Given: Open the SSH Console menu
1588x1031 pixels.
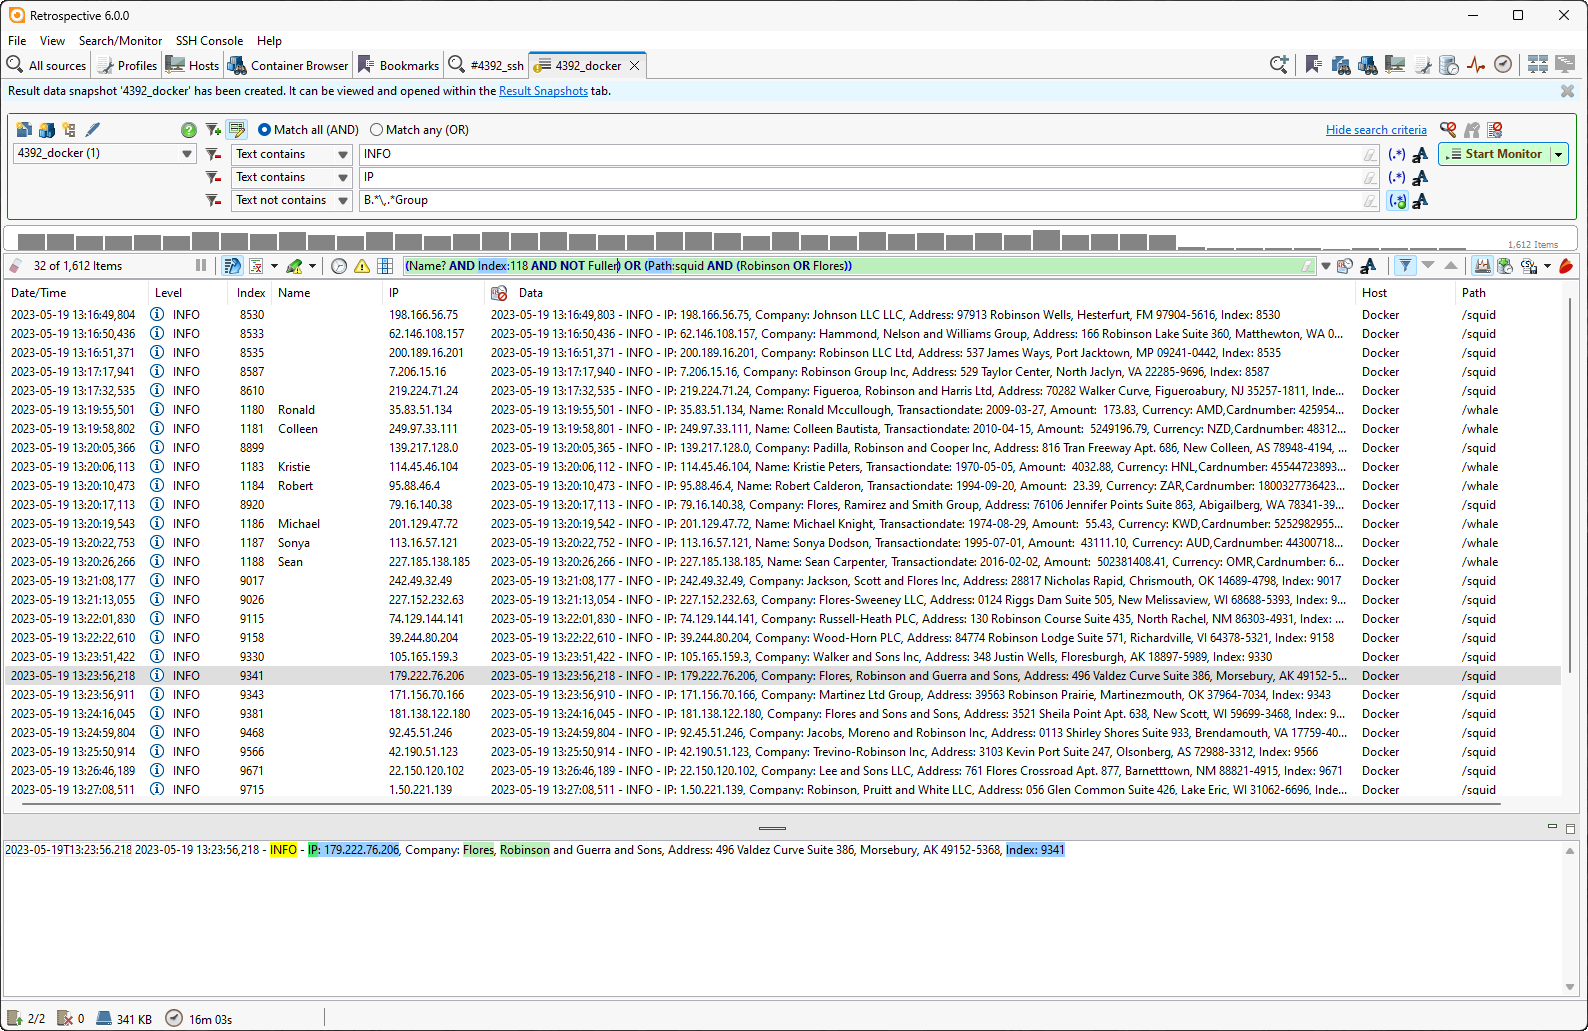Looking at the screenshot, I should pos(209,41).
